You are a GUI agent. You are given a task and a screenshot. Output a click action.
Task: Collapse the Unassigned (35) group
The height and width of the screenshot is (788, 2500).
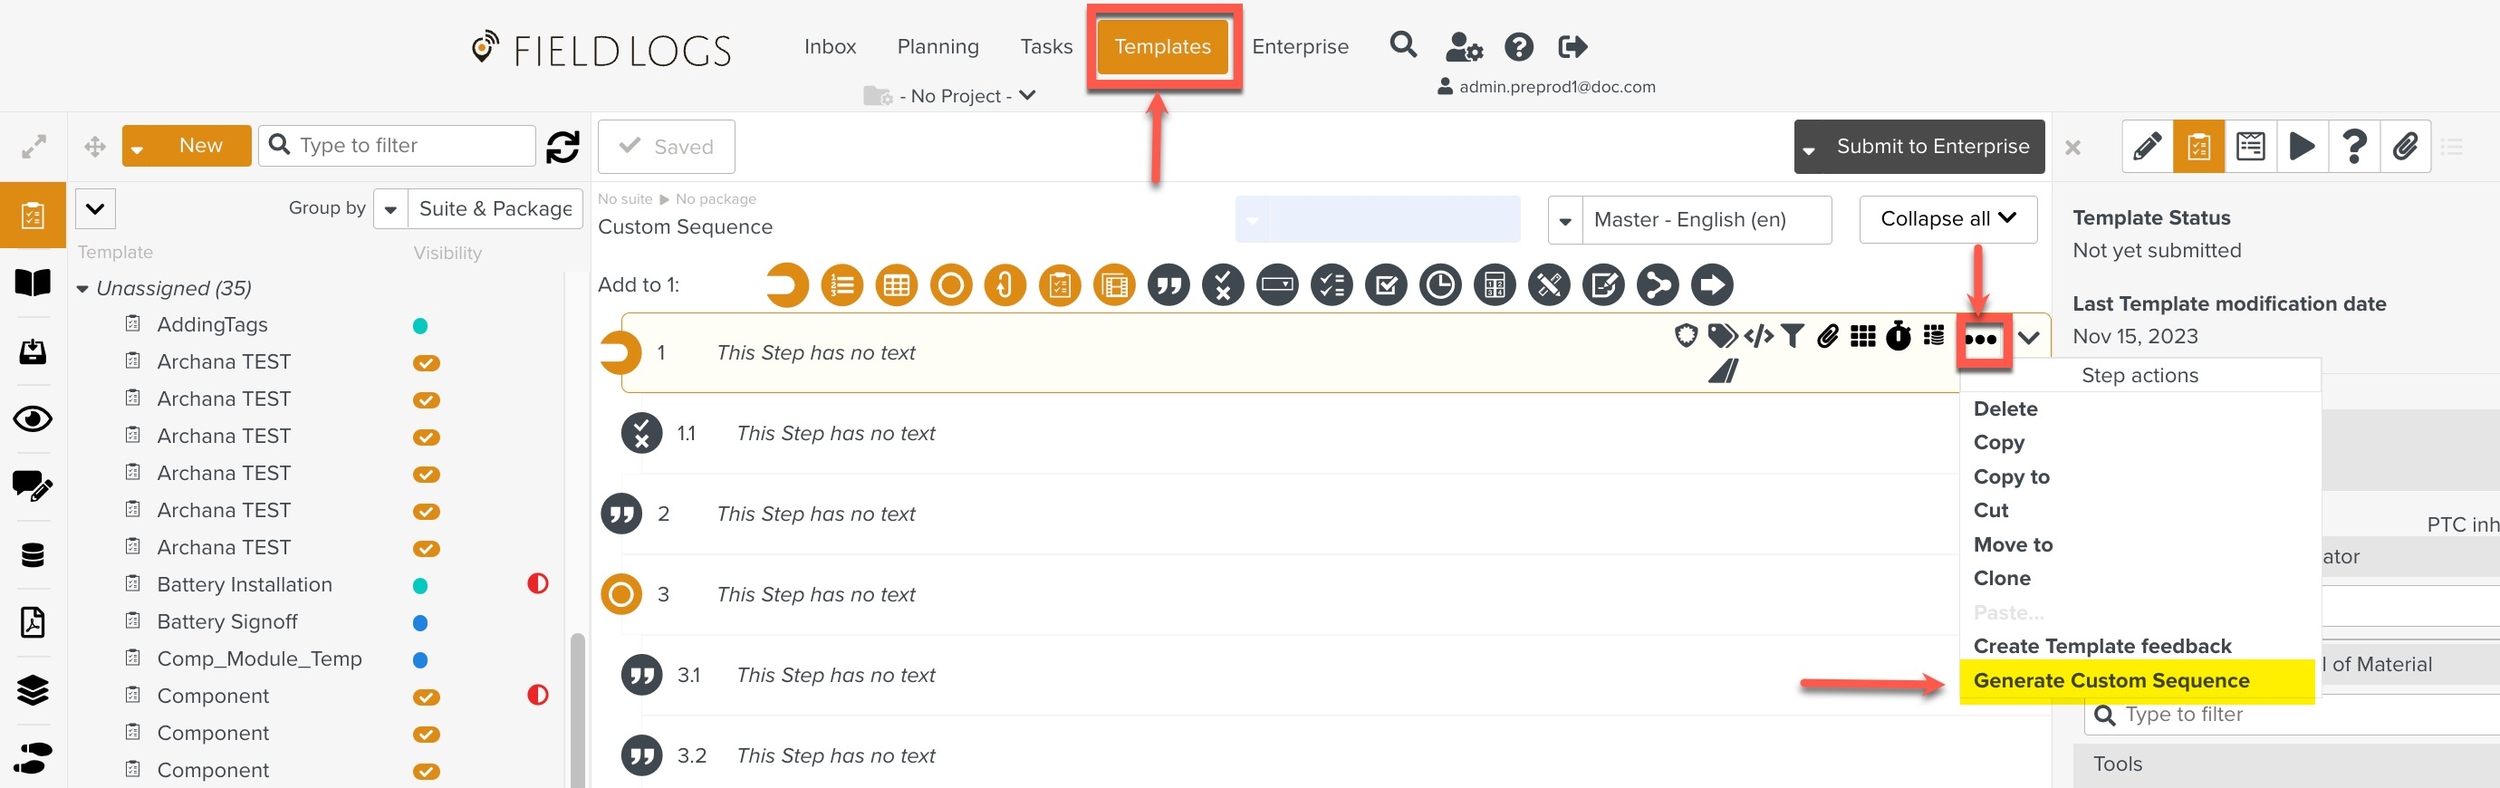pyautogui.click(x=83, y=289)
